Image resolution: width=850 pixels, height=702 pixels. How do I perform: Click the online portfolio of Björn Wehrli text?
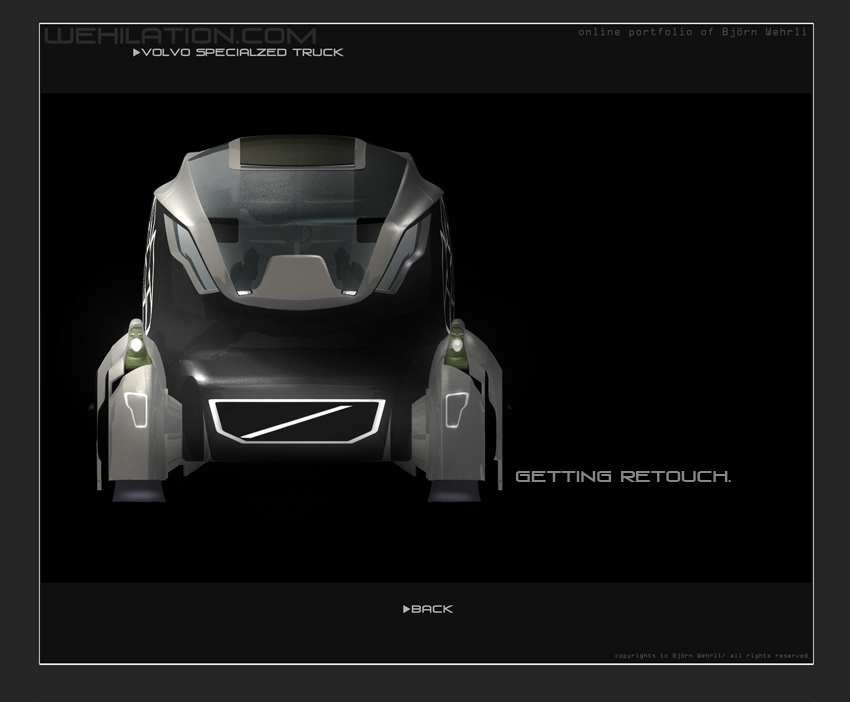692,32
